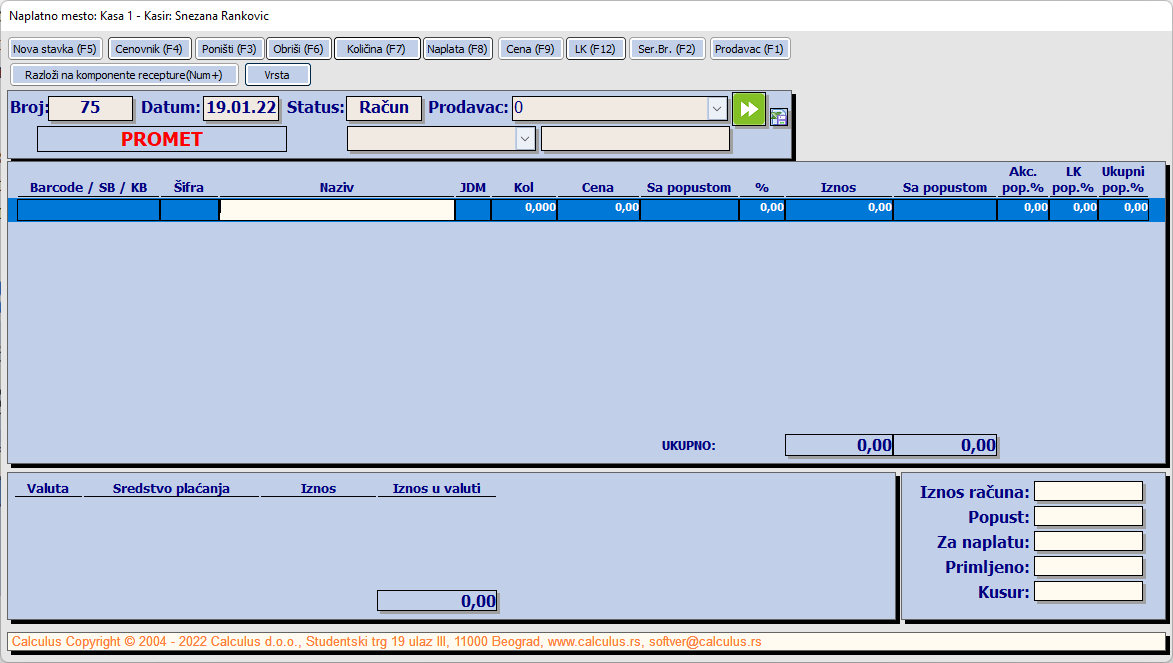Image resolution: width=1173 pixels, height=663 pixels.
Task: Click the green double-arrow forward button
Action: coord(749,109)
